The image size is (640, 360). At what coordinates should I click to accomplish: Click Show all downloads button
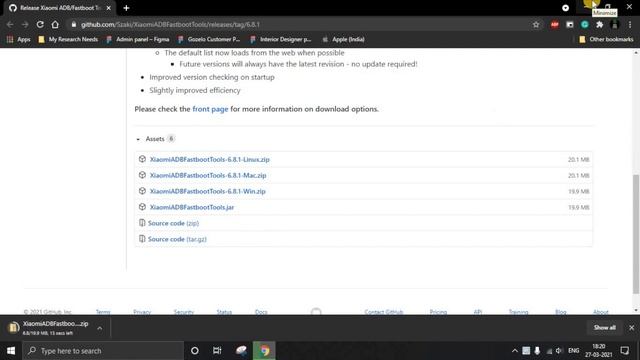click(604, 328)
